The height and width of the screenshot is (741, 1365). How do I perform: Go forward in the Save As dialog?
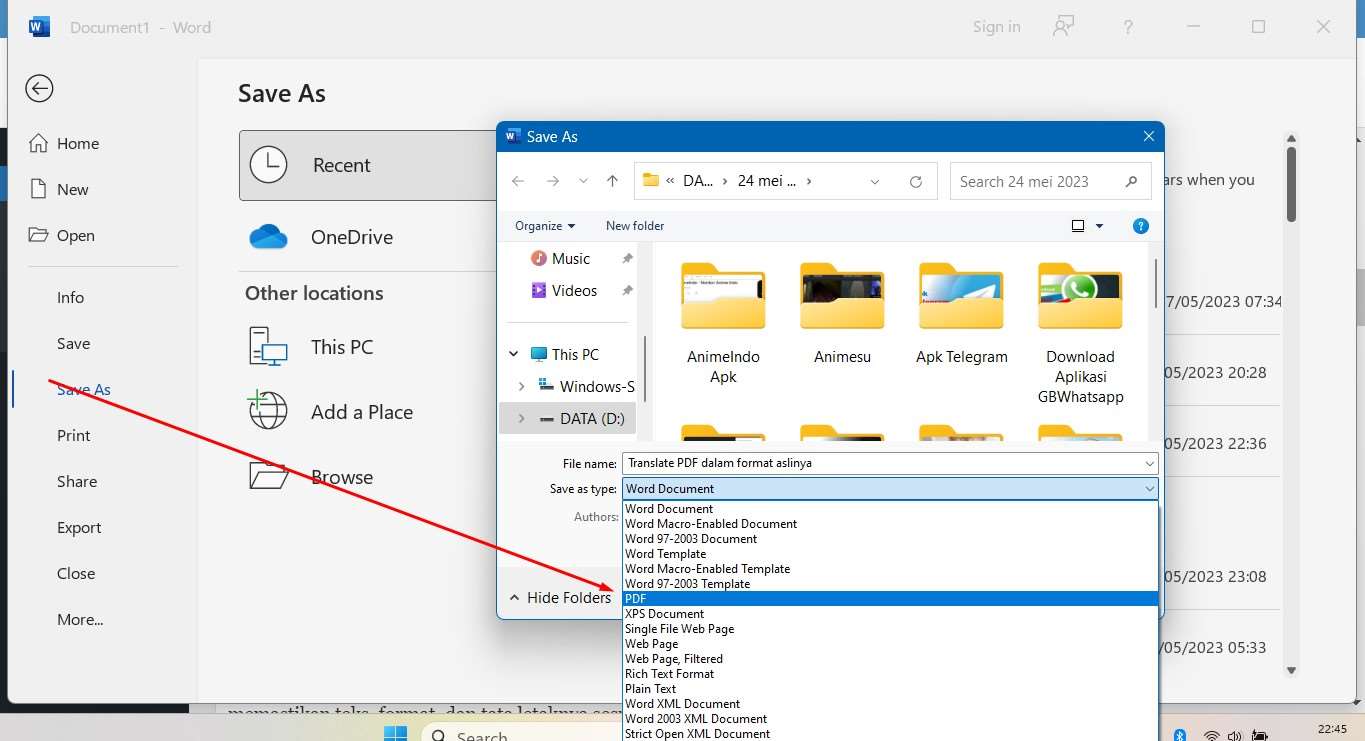[x=552, y=181]
